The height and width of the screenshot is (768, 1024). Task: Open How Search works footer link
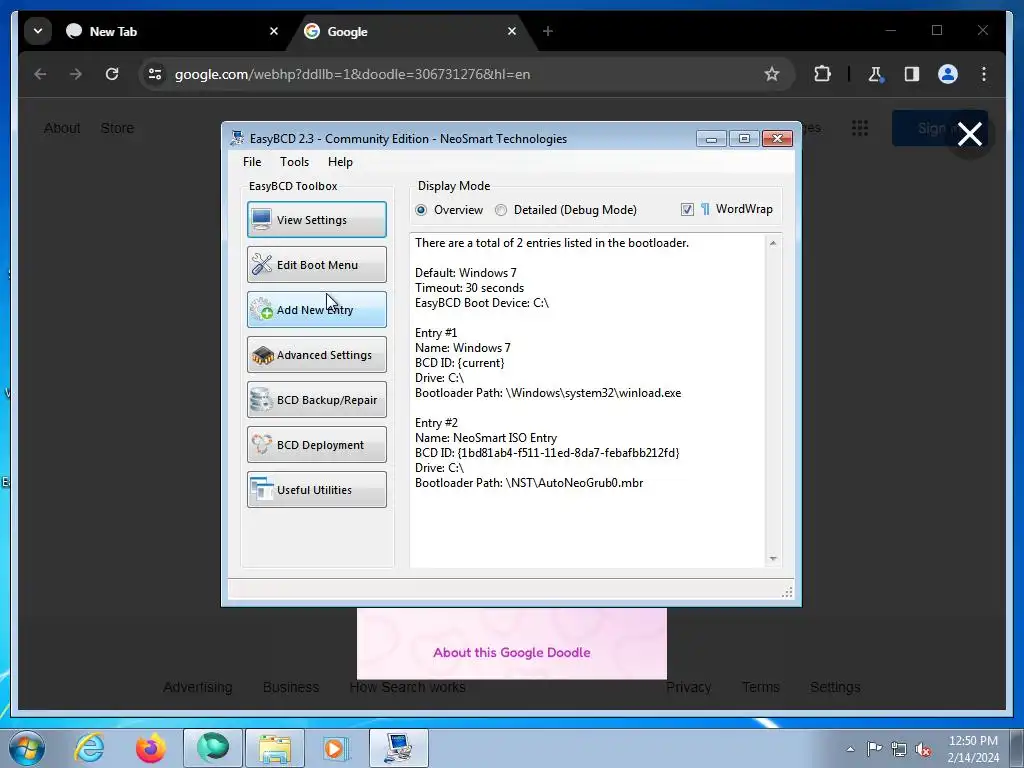(408, 687)
